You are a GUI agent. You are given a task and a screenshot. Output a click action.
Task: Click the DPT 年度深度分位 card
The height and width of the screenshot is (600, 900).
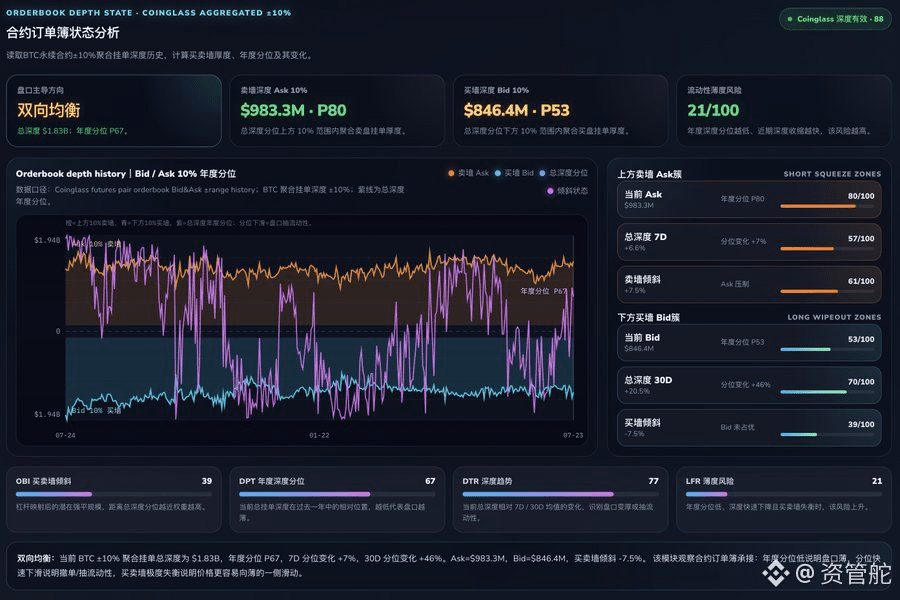337,500
